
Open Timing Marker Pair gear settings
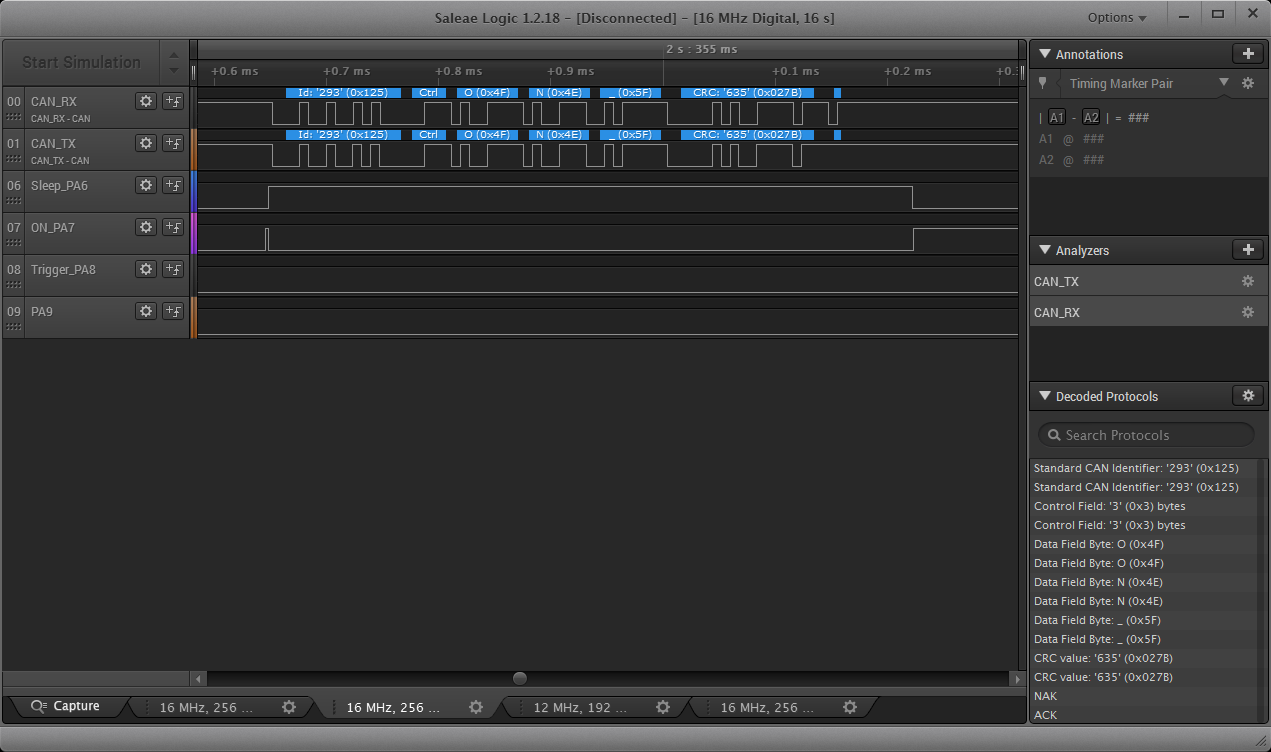(1247, 84)
